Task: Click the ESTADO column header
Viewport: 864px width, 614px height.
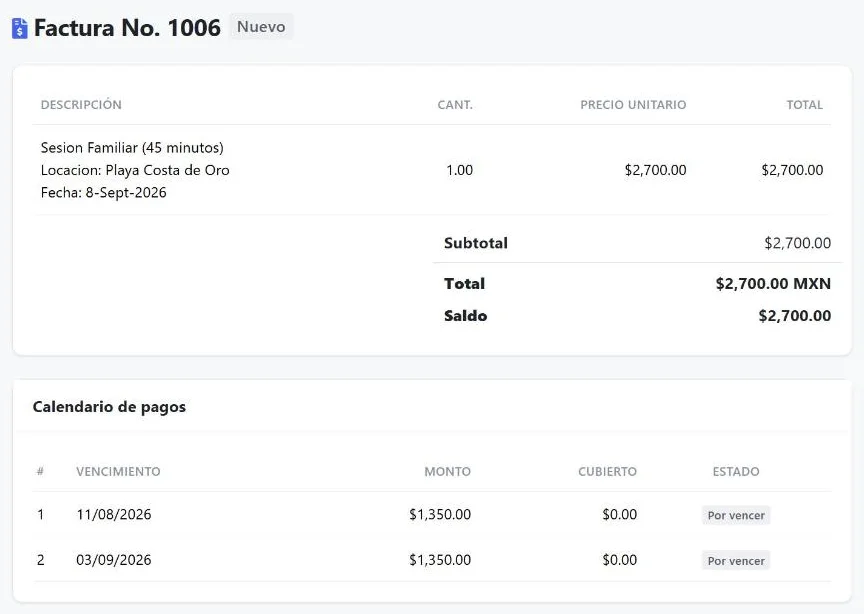Action: (x=736, y=471)
